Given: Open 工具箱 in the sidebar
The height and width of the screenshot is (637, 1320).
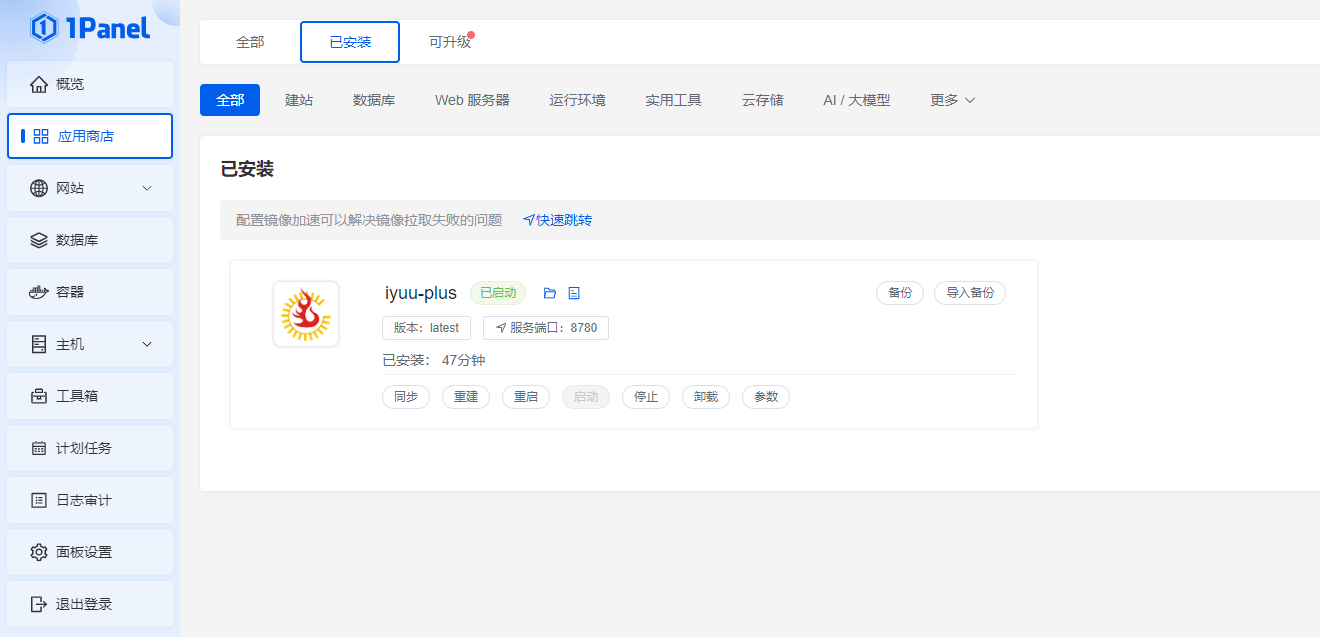Looking at the screenshot, I should pos(90,396).
